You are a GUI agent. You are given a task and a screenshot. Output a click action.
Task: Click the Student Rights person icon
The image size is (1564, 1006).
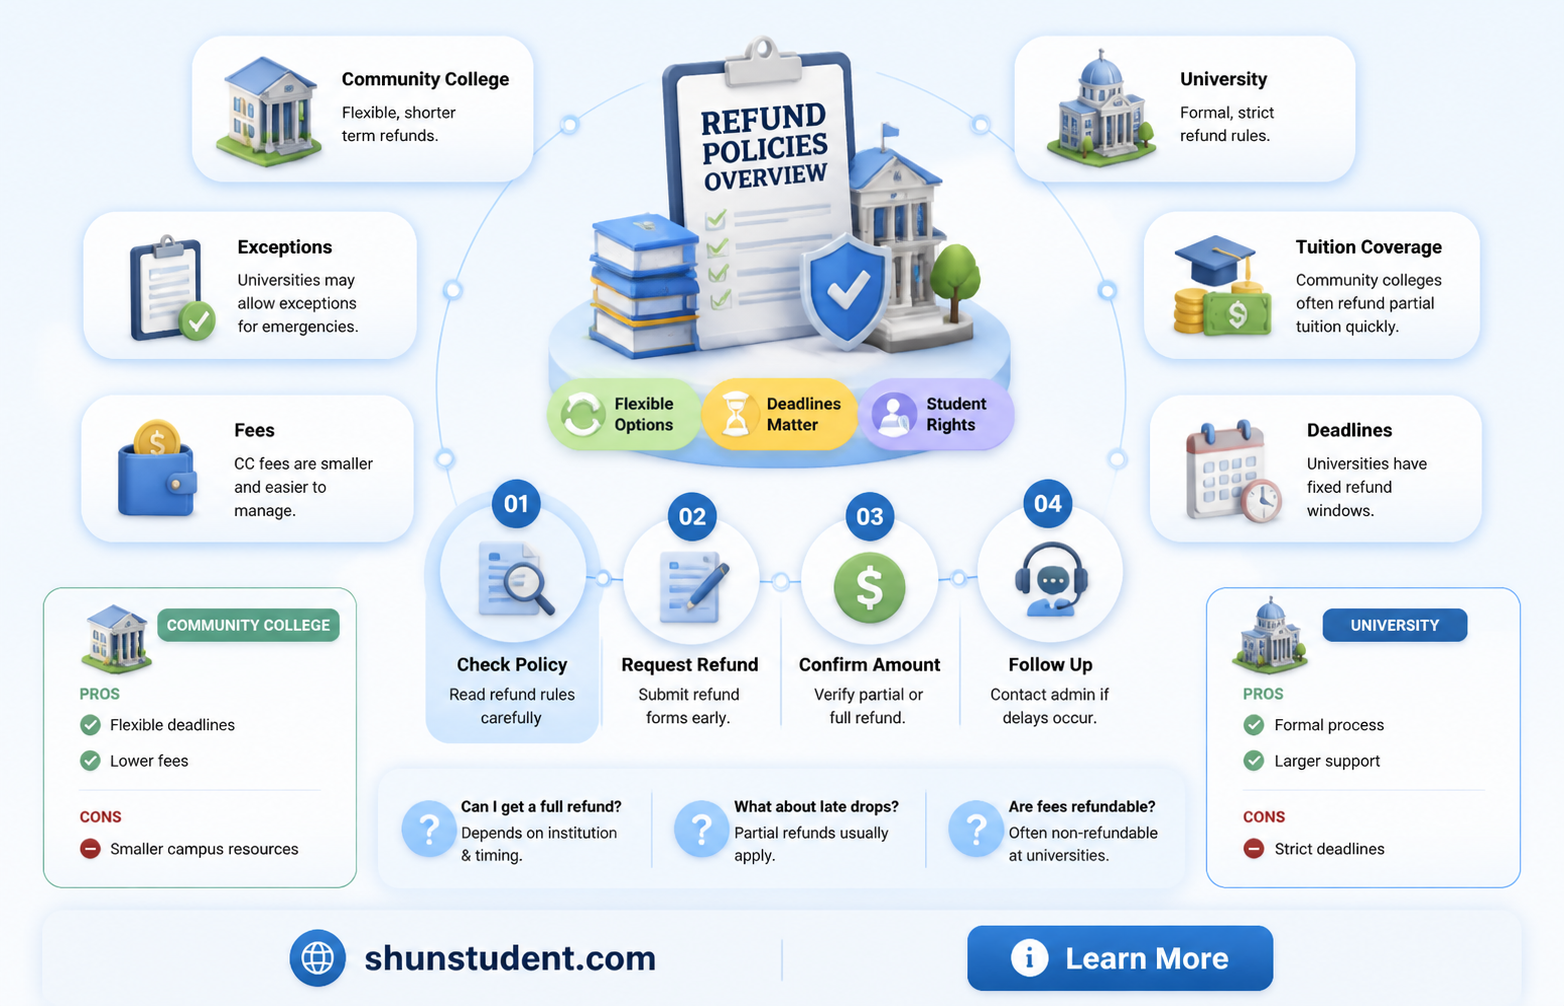pos(893,414)
